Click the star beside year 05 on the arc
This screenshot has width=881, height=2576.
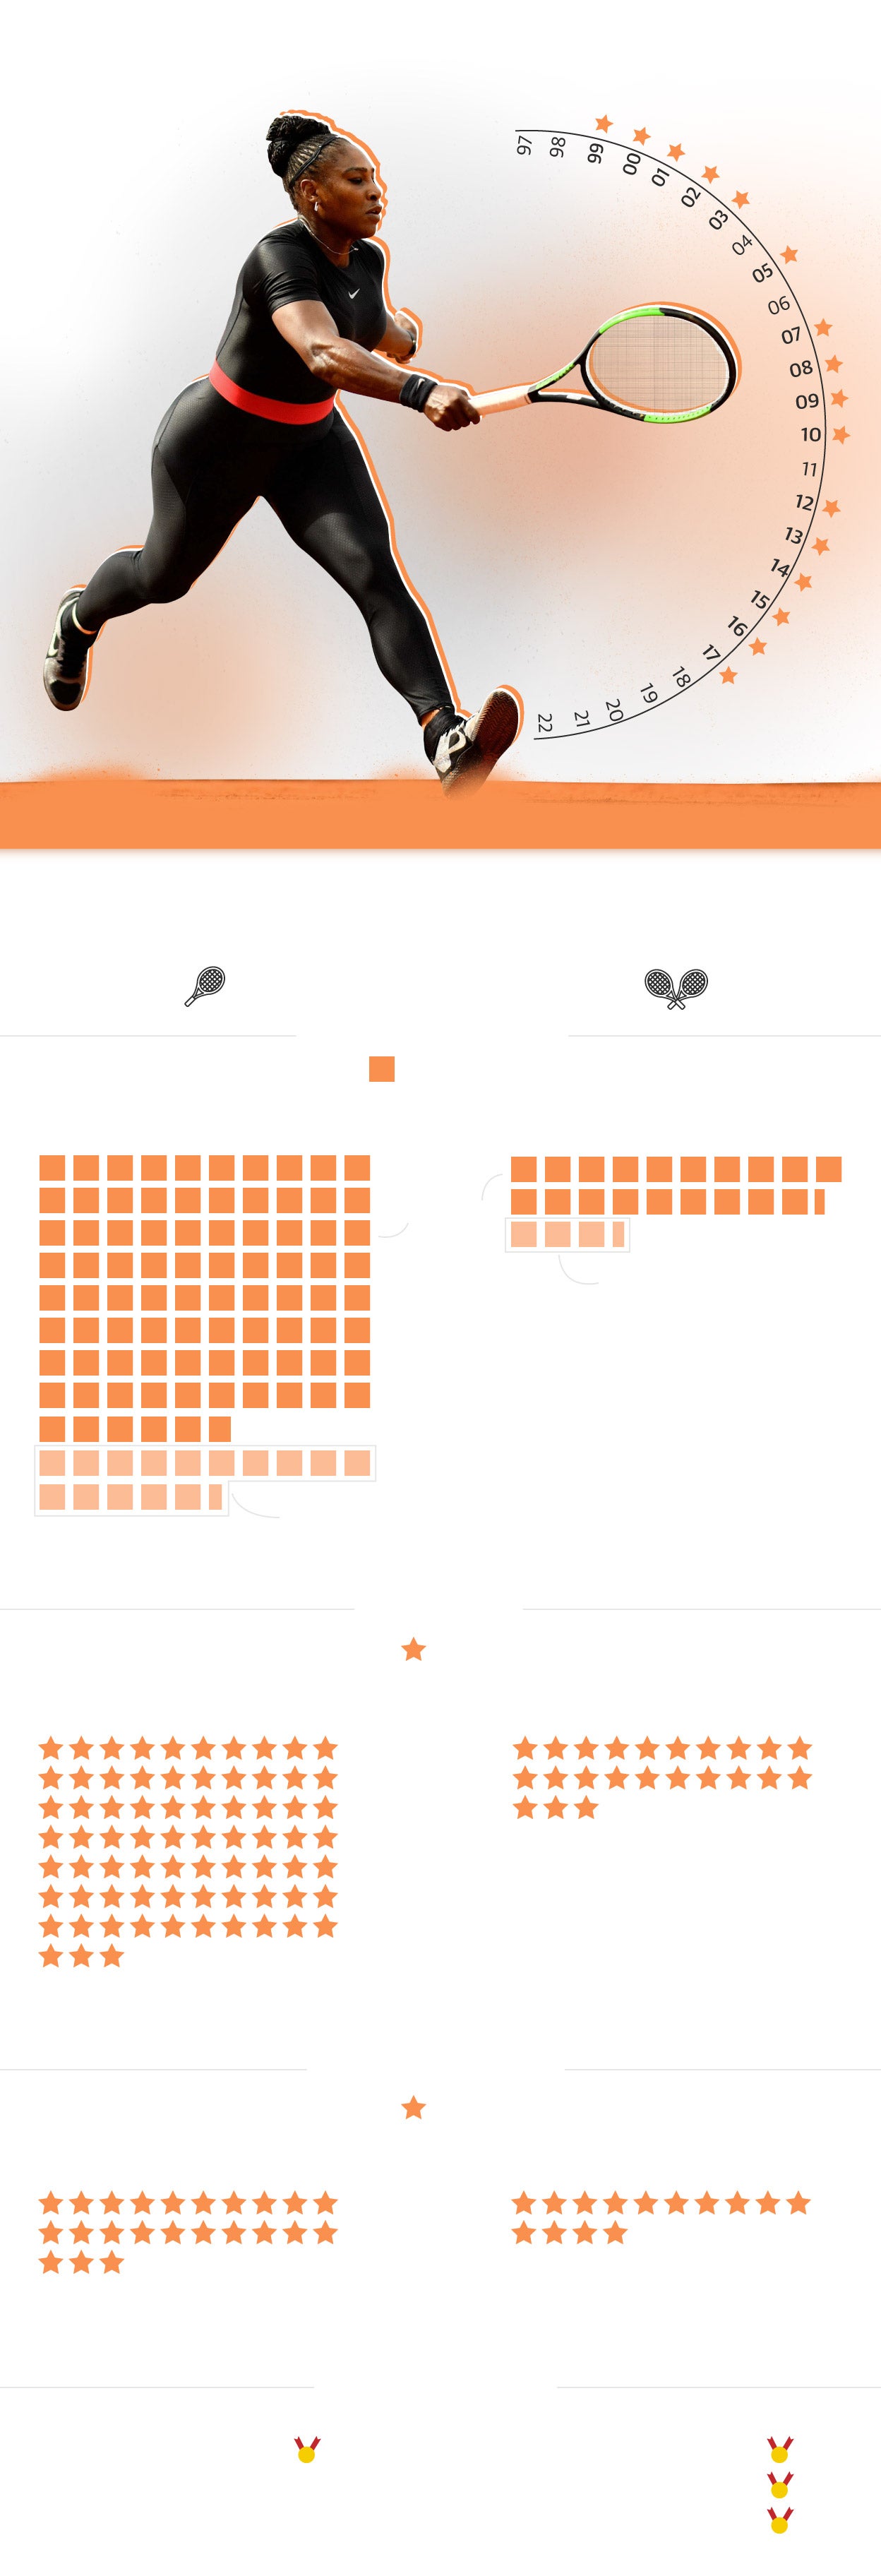click(789, 254)
